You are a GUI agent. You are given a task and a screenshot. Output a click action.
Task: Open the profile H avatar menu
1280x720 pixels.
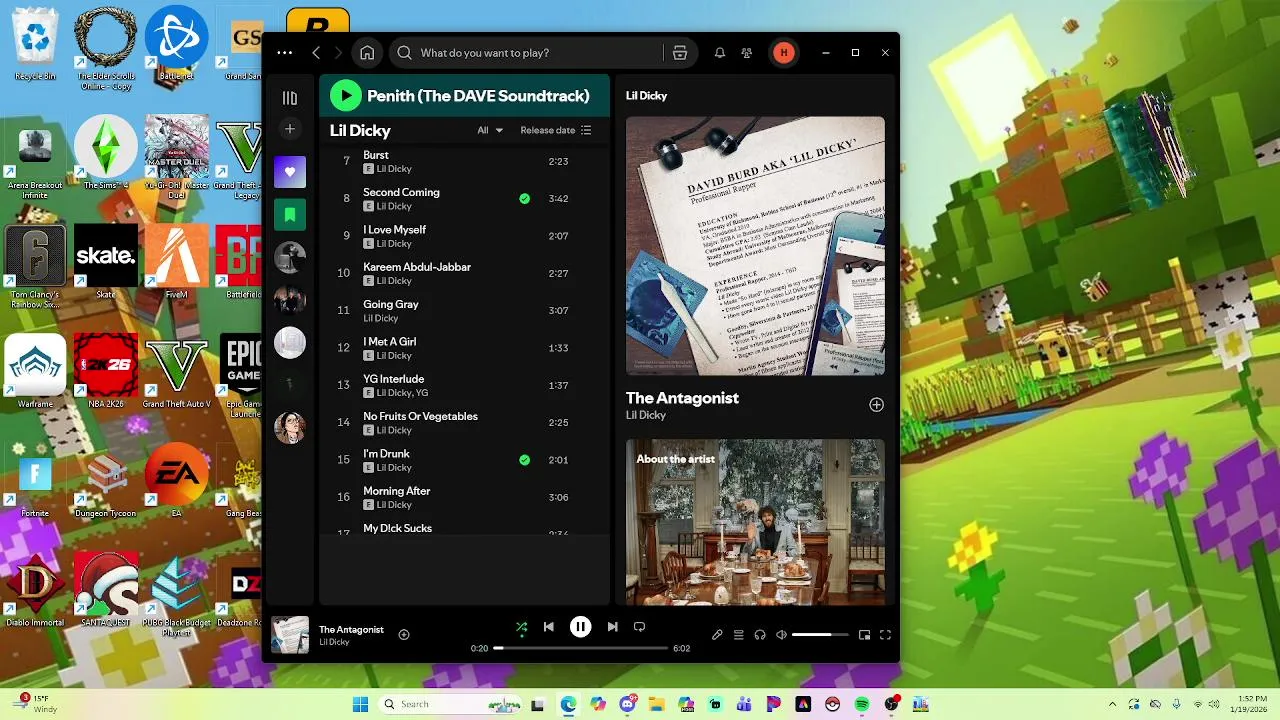pos(783,53)
